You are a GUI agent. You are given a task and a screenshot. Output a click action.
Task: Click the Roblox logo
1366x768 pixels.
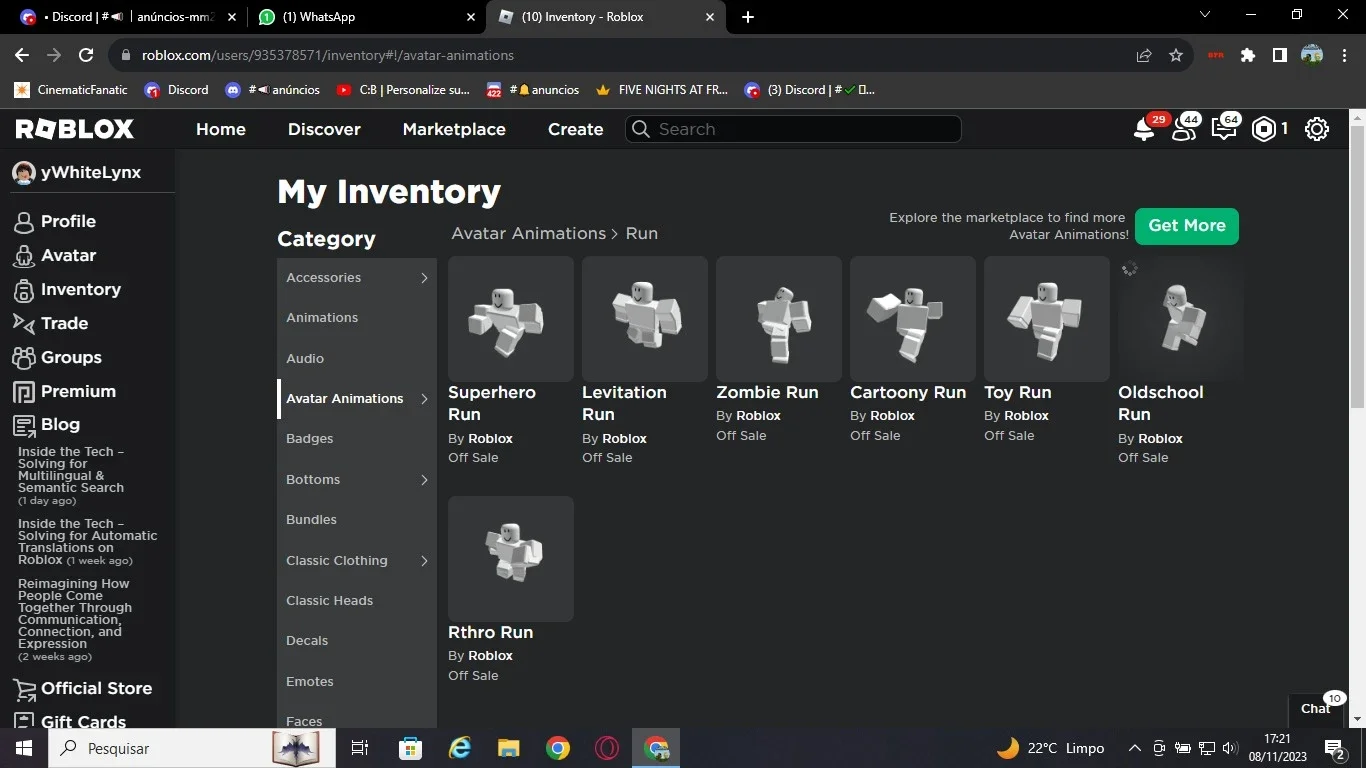point(75,129)
